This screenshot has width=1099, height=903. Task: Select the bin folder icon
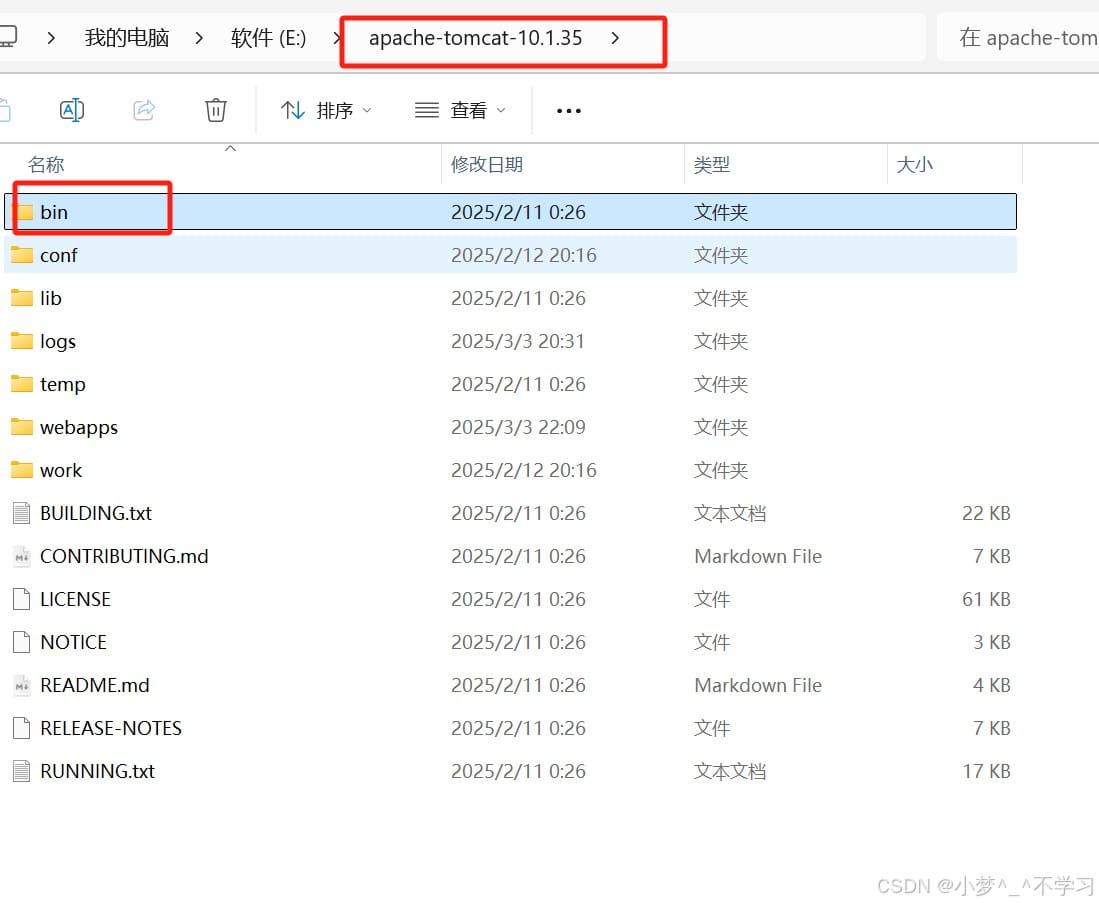click(x=22, y=212)
